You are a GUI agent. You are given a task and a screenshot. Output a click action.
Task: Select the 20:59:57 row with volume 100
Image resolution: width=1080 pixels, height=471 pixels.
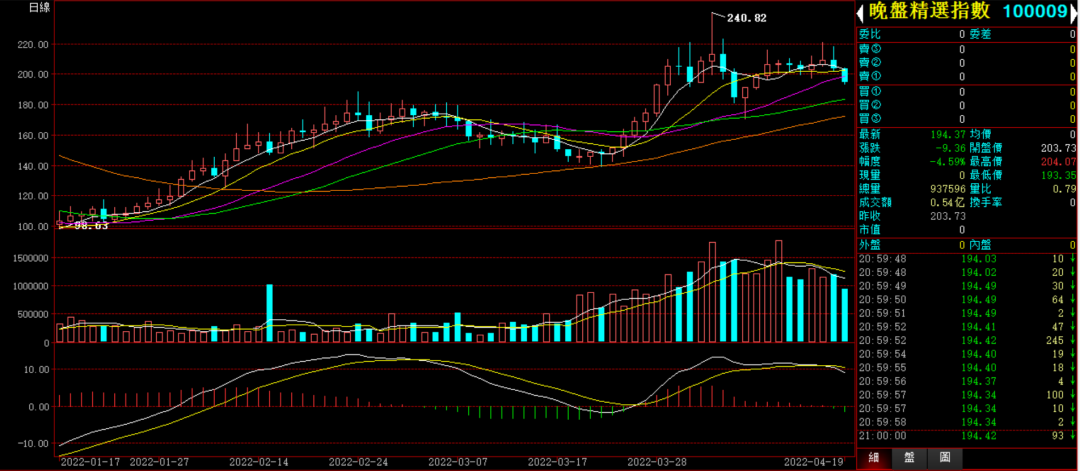(967, 395)
